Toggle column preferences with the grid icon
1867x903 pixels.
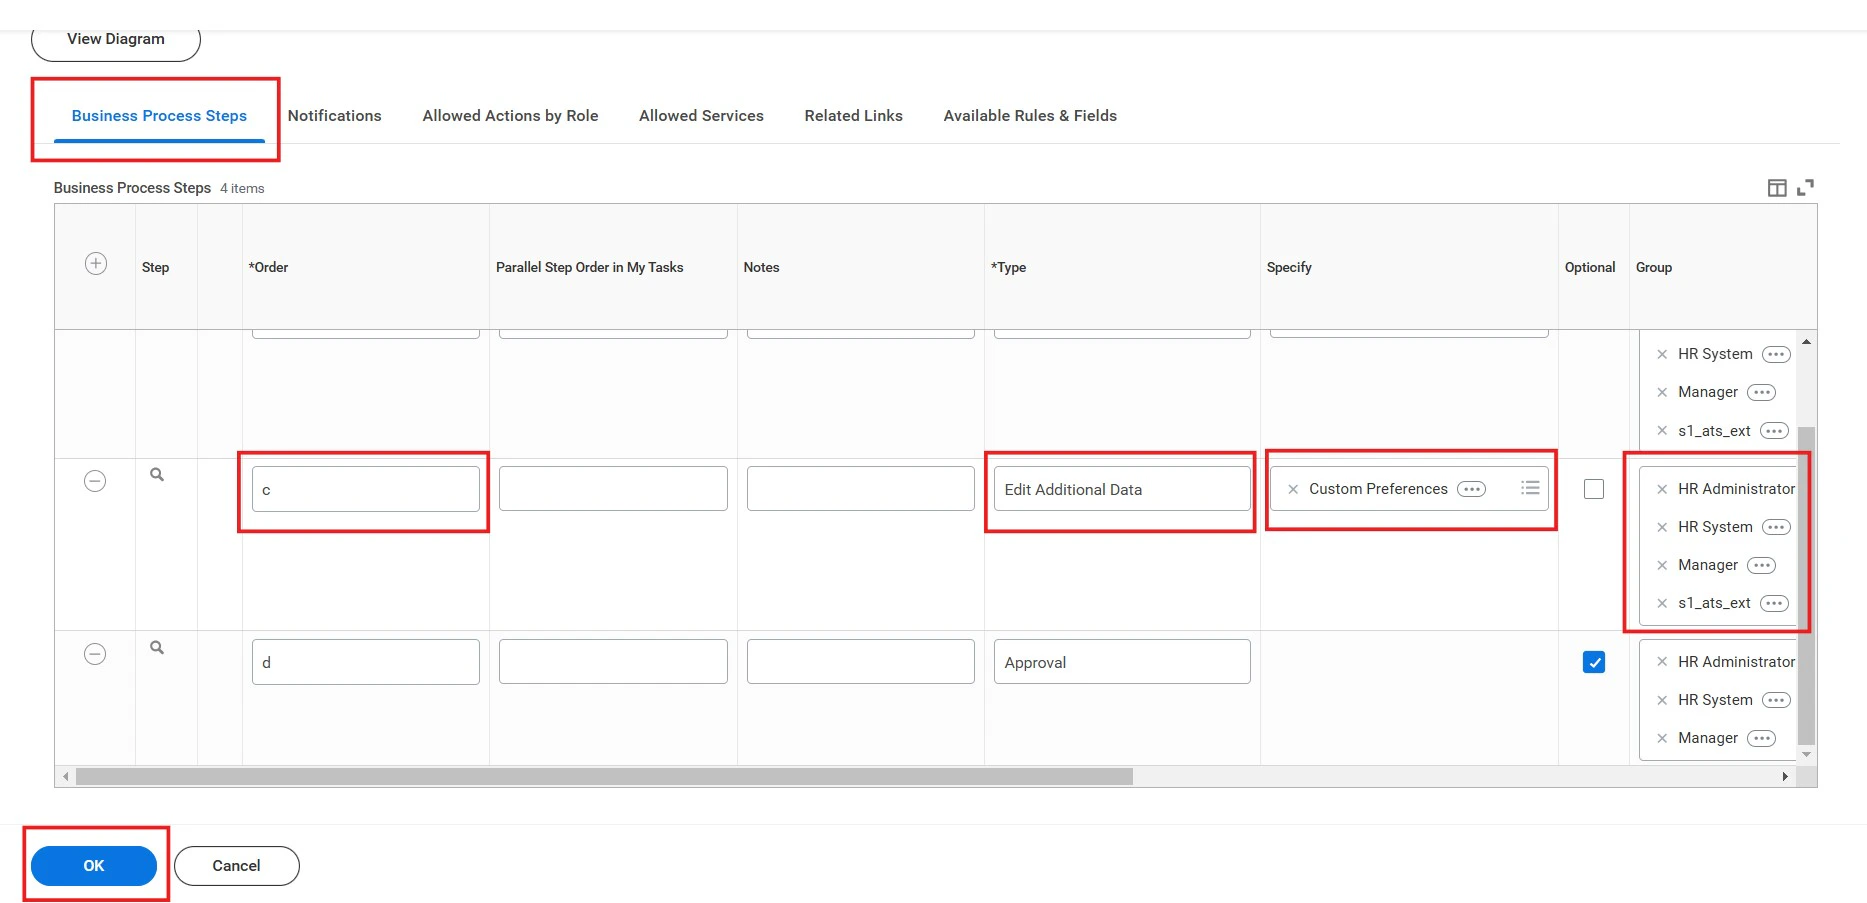1777,187
